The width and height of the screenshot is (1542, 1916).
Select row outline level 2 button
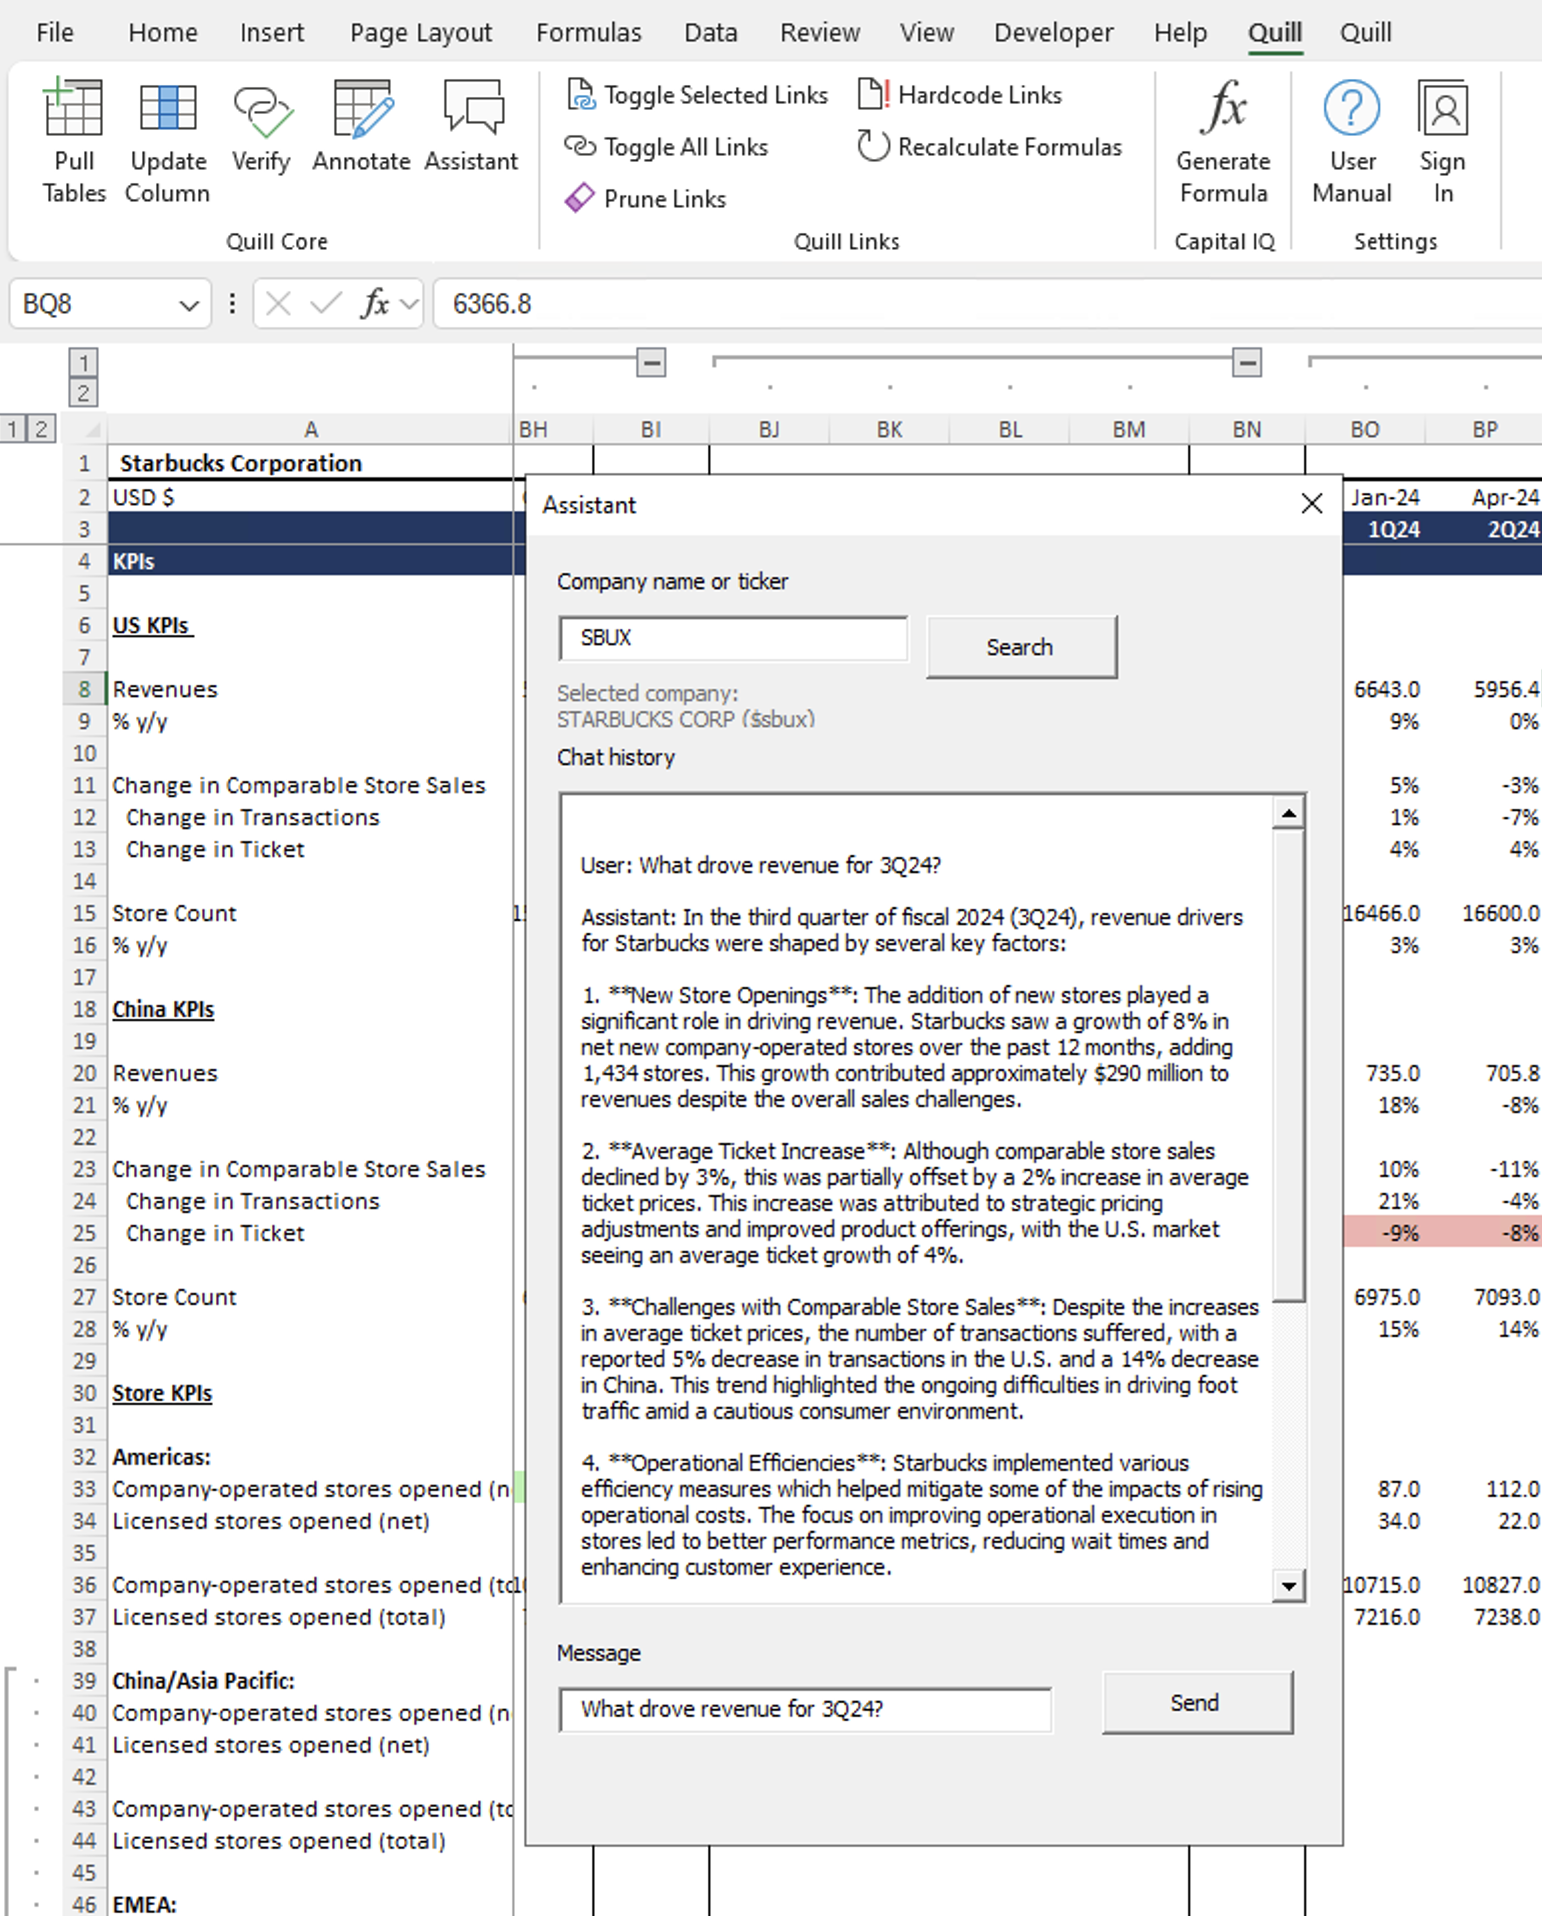(x=41, y=430)
